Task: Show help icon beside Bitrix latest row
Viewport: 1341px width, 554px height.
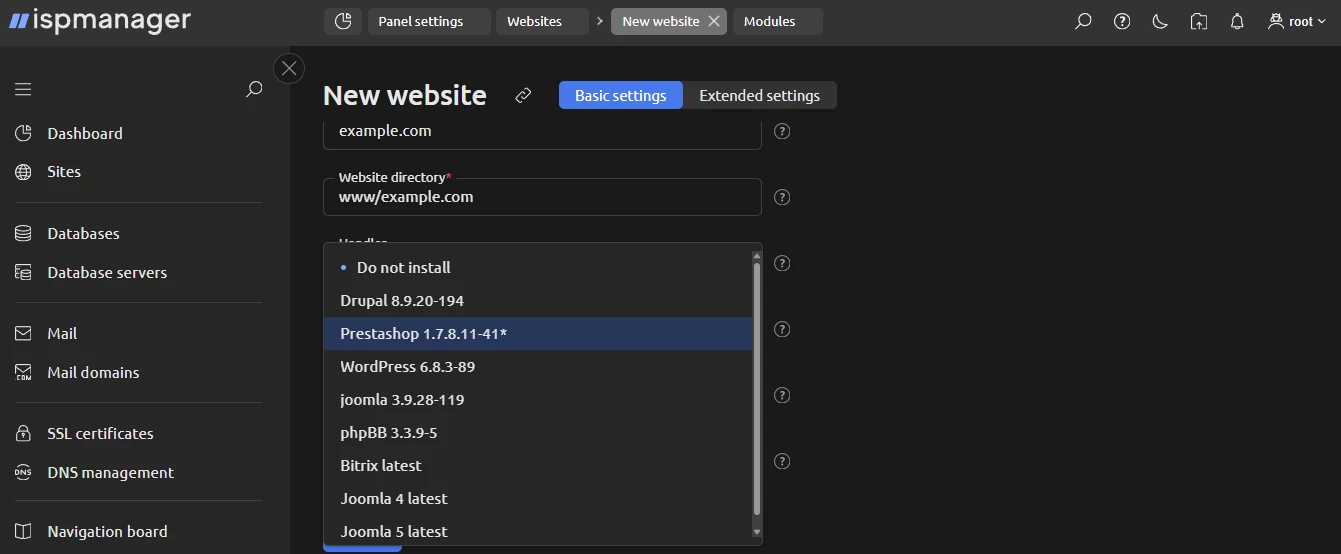Action: [x=783, y=461]
